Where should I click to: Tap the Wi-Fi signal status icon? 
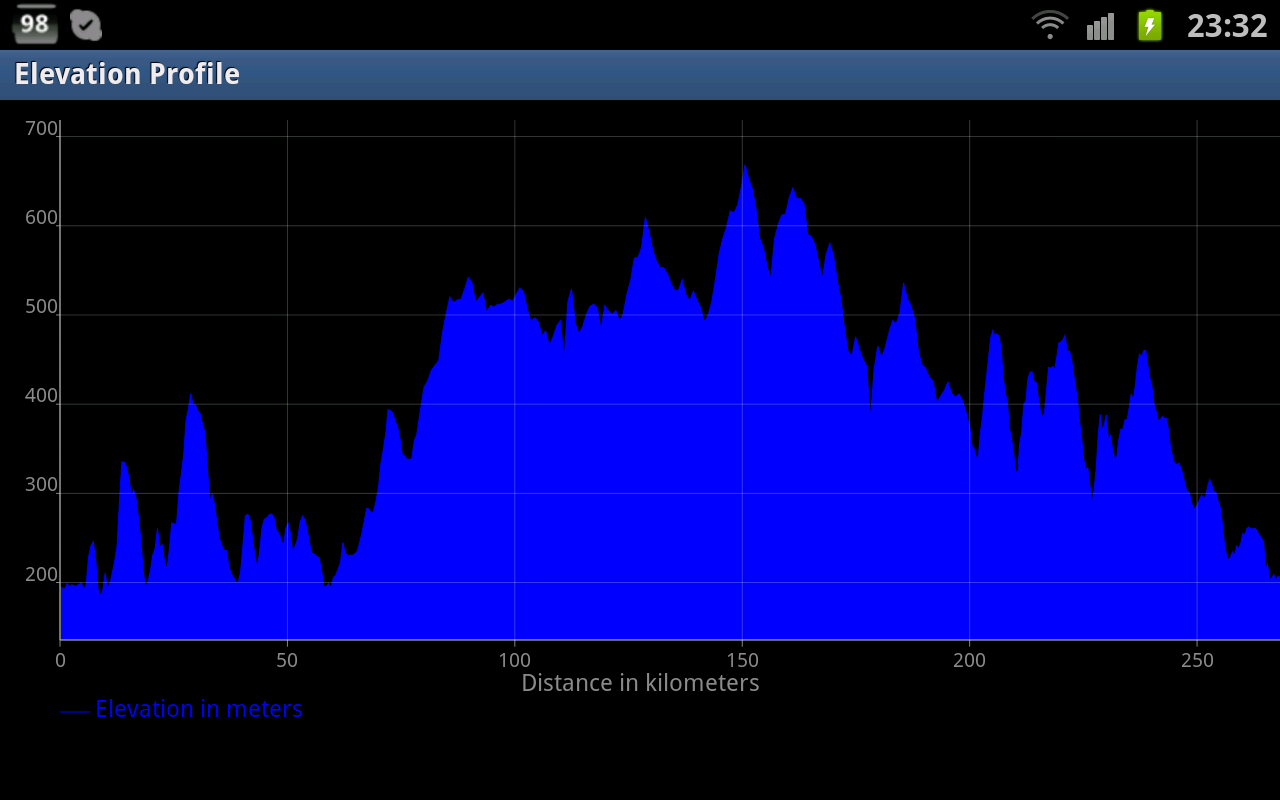pos(1050,24)
